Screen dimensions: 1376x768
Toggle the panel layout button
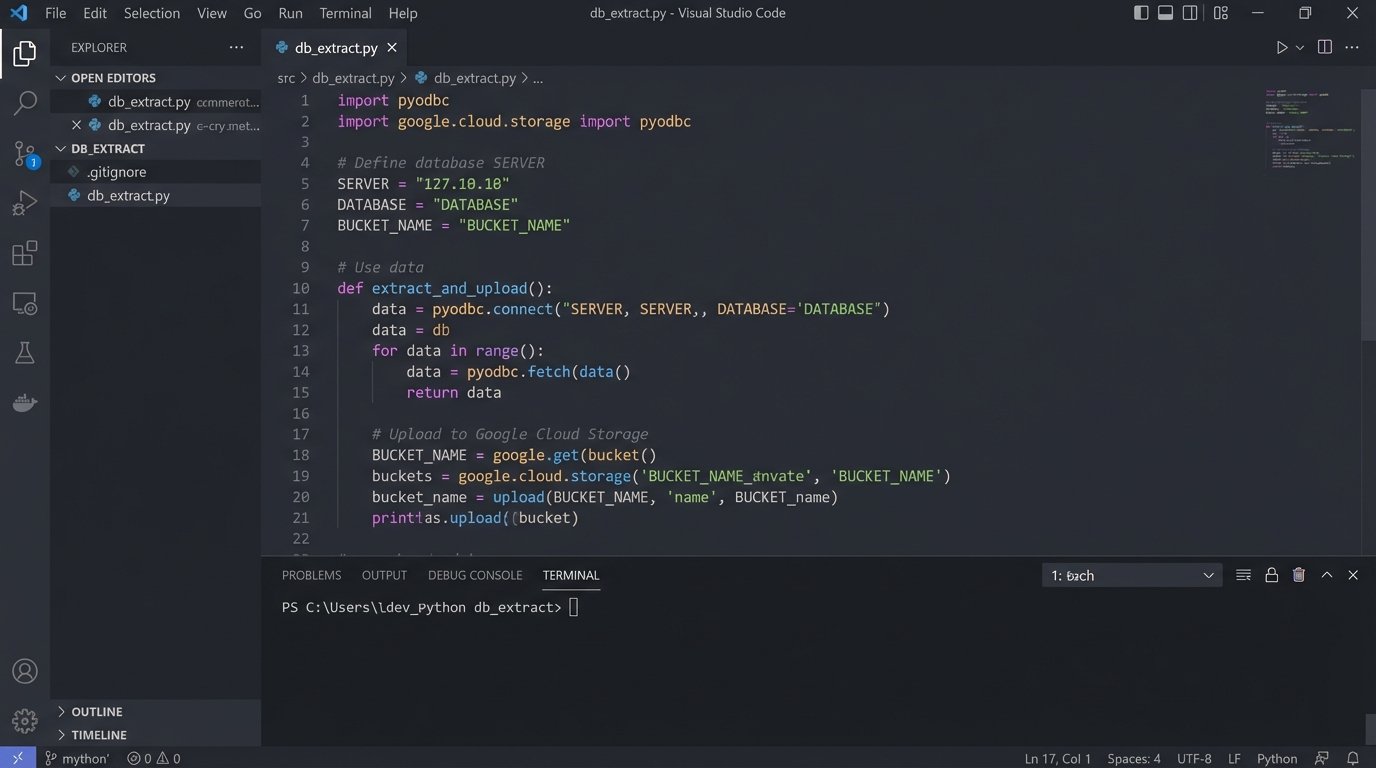click(1166, 13)
